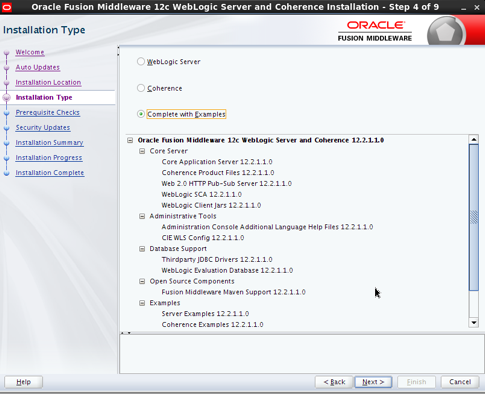Click the component tree scrollbar thumb
The width and height of the screenshot is (485, 394).
click(x=473, y=217)
